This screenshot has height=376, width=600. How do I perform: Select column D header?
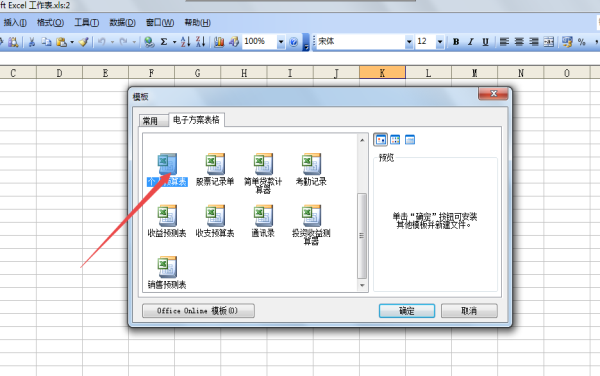click(x=59, y=72)
